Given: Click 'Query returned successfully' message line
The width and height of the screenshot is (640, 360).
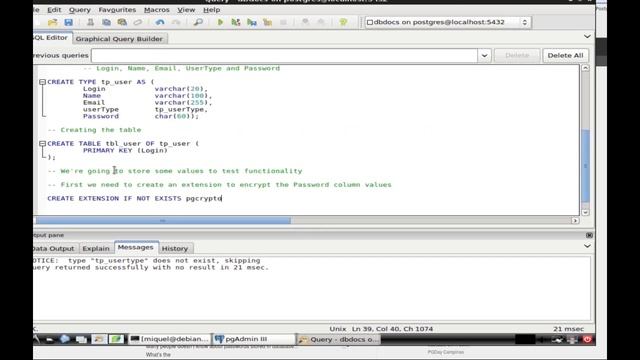Looking at the screenshot, I should pyautogui.click(x=151, y=268).
